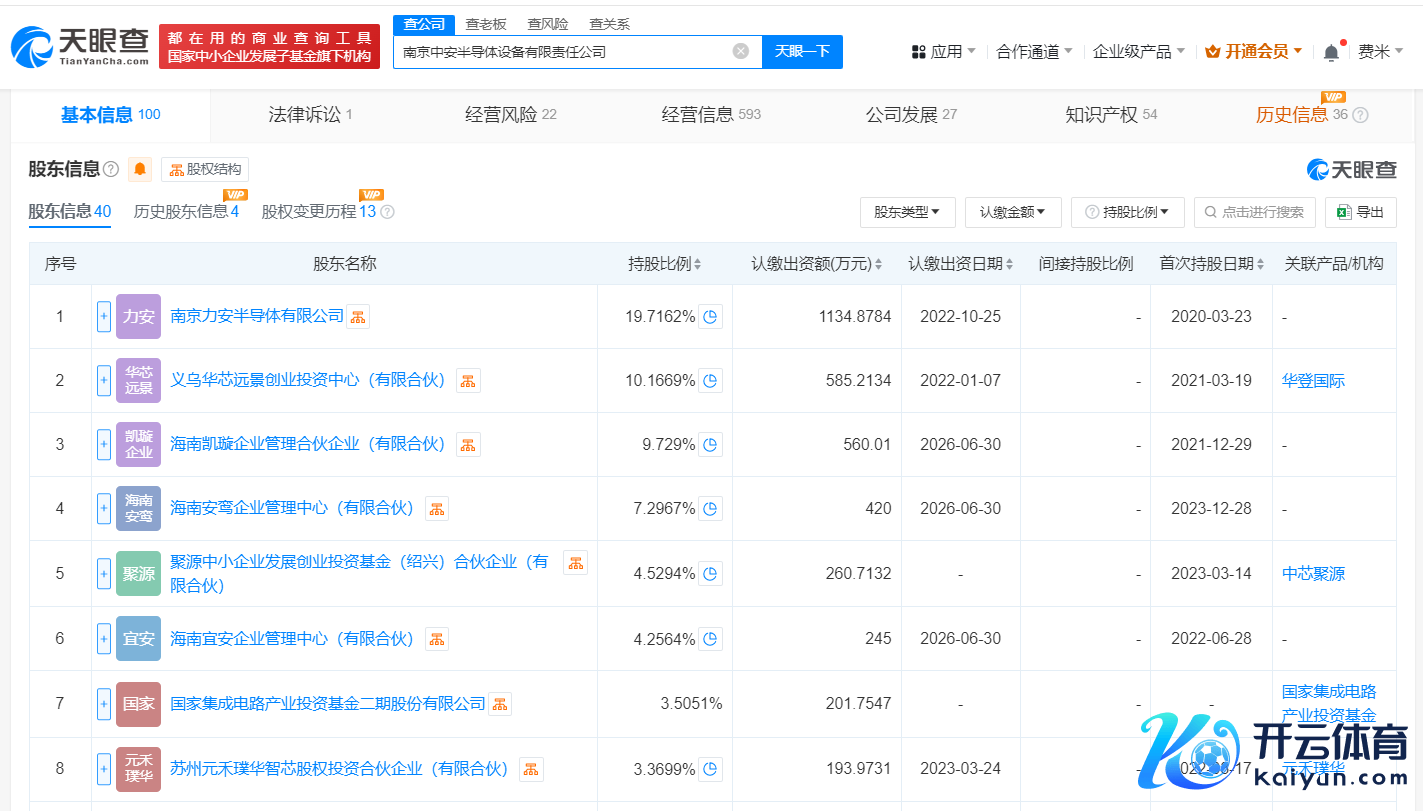Click the 天眼一下 search button
Image resolution: width=1423 pixels, height=811 pixels.
[802, 51]
